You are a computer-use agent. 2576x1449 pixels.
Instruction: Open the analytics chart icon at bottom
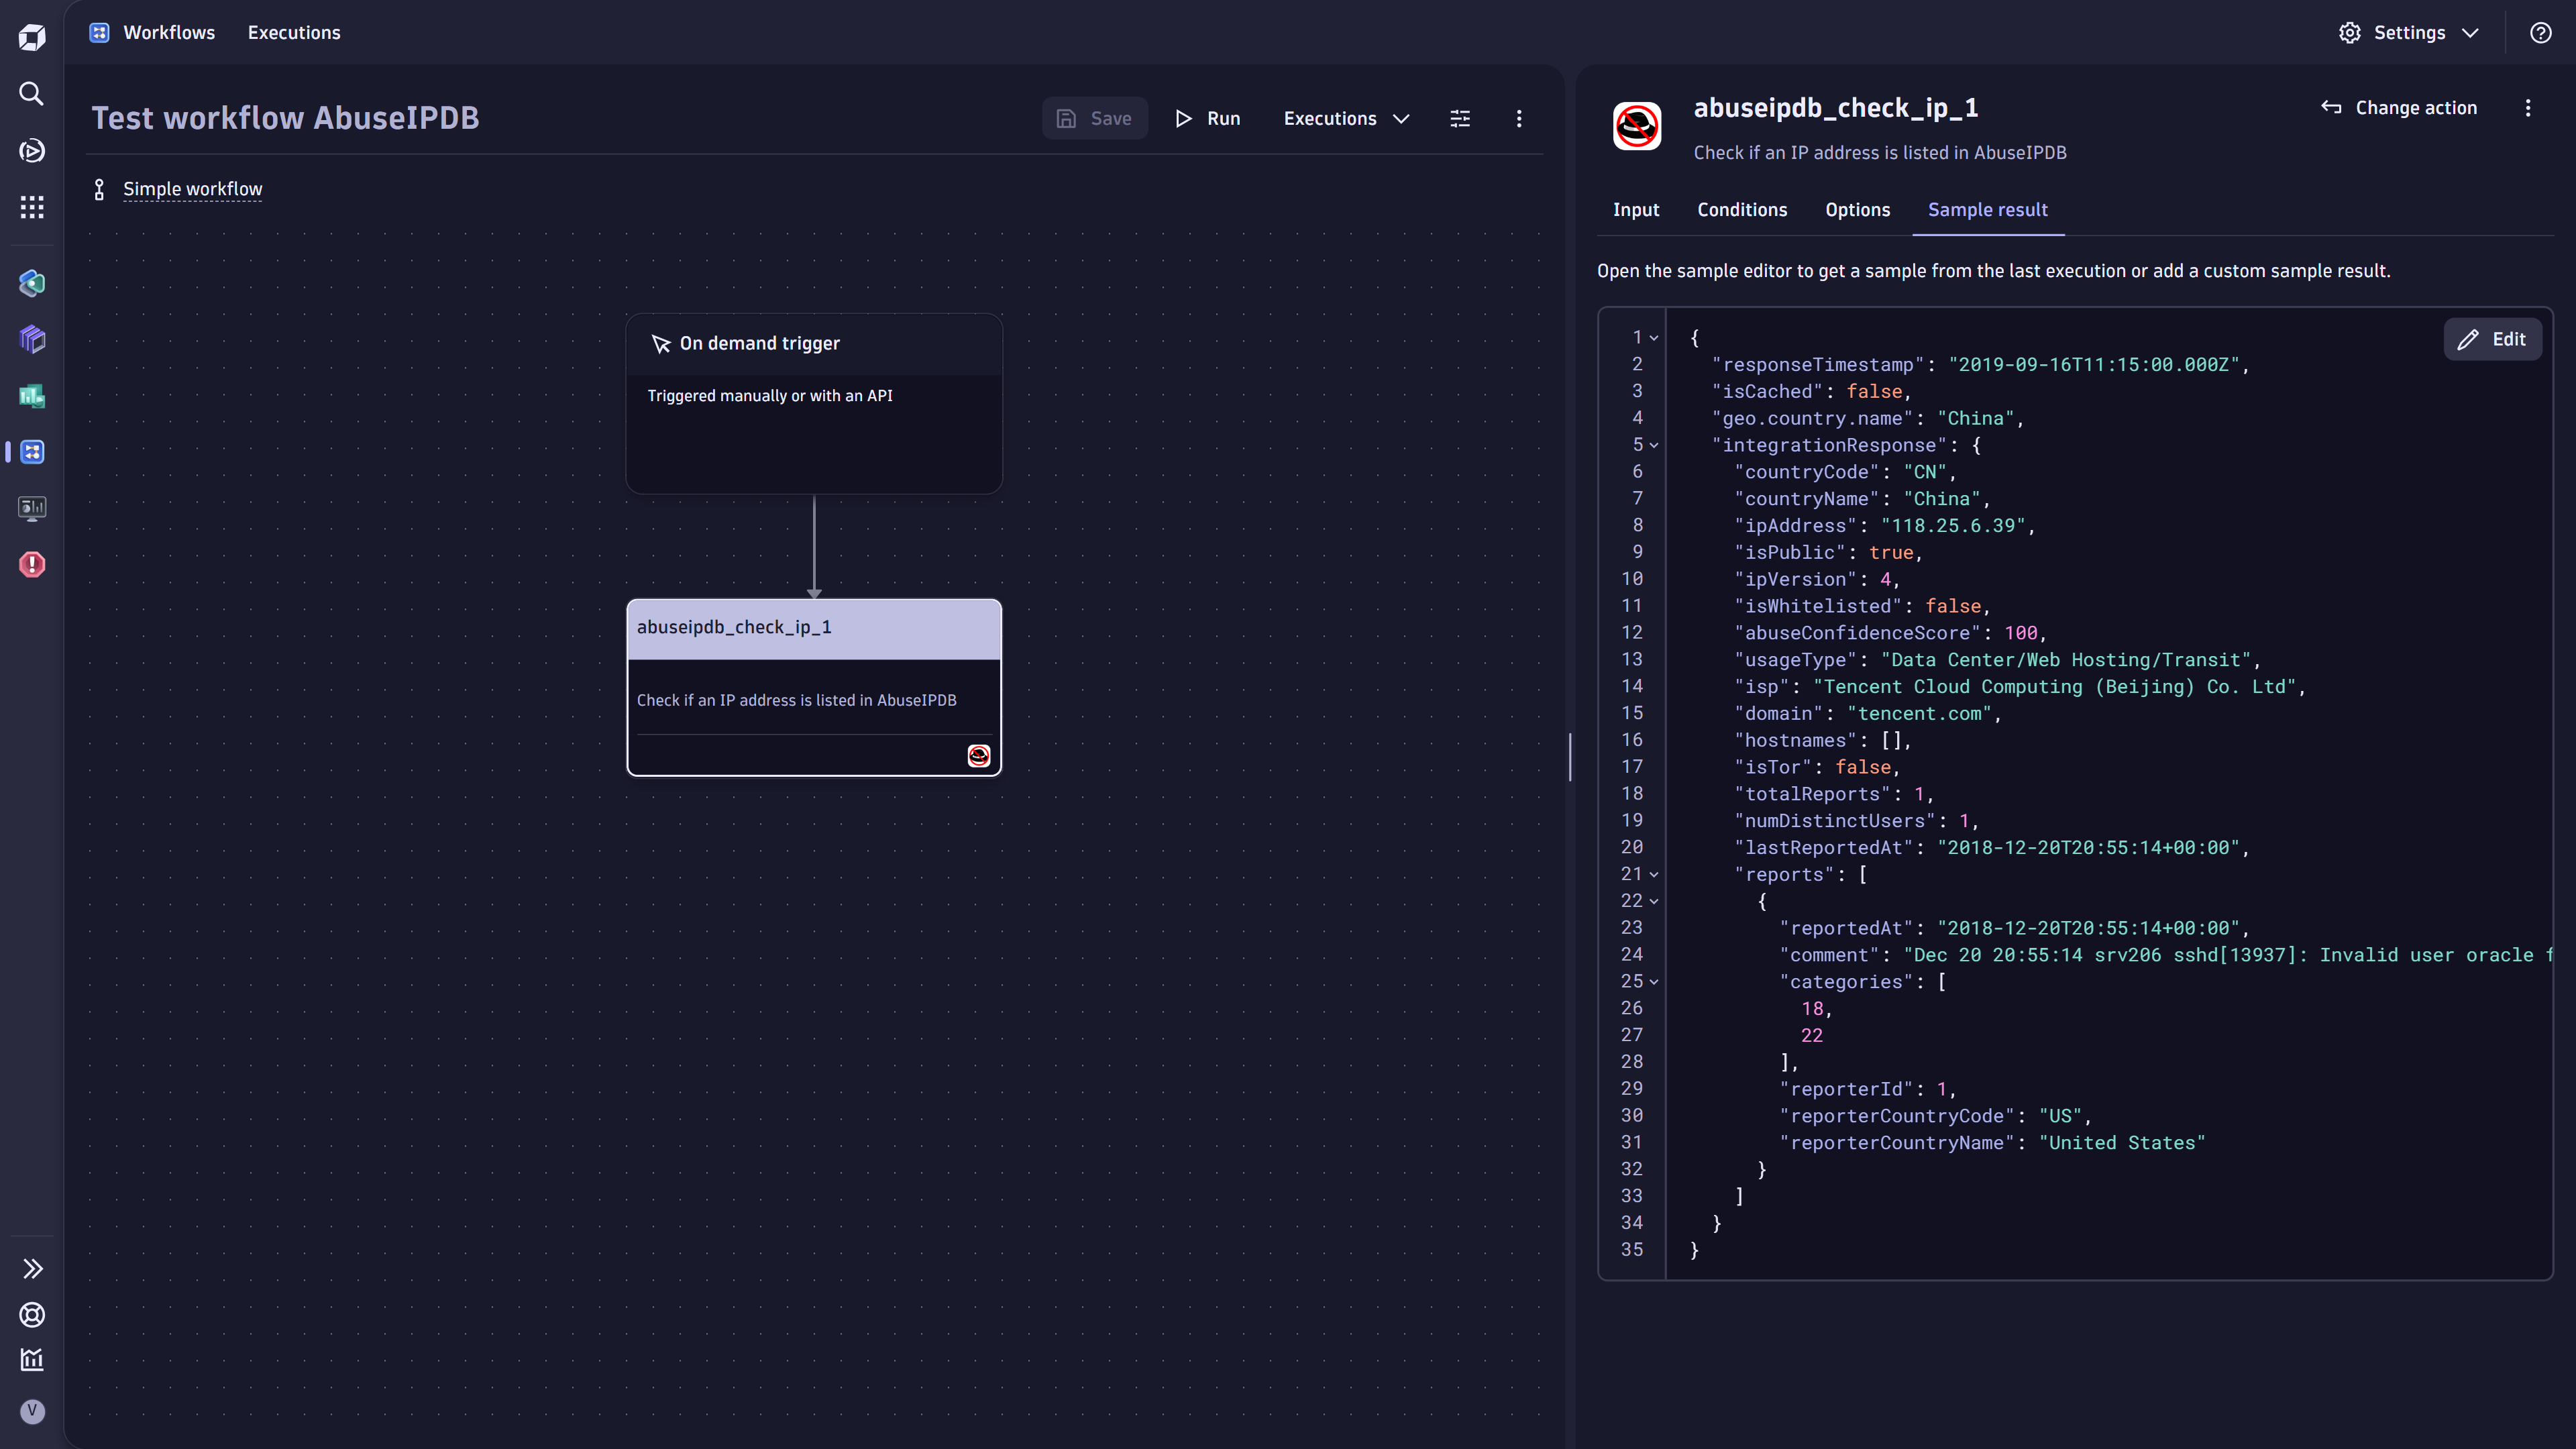coord(32,1360)
